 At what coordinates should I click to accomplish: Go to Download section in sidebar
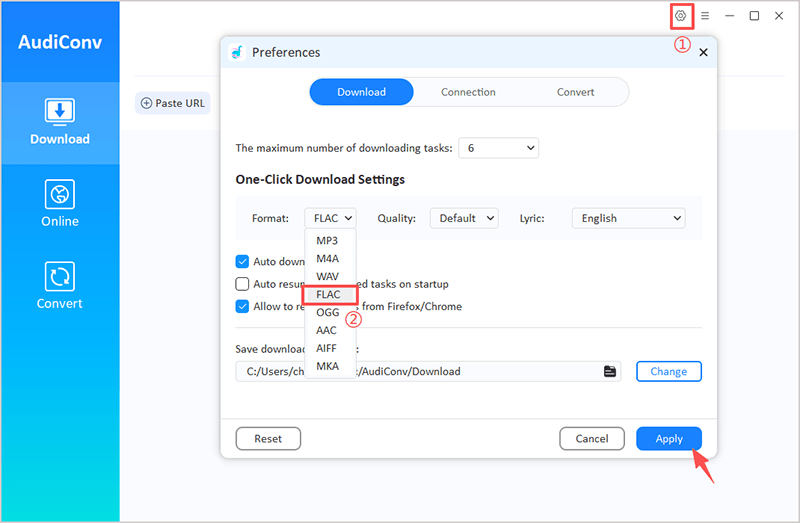click(x=60, y=122)
